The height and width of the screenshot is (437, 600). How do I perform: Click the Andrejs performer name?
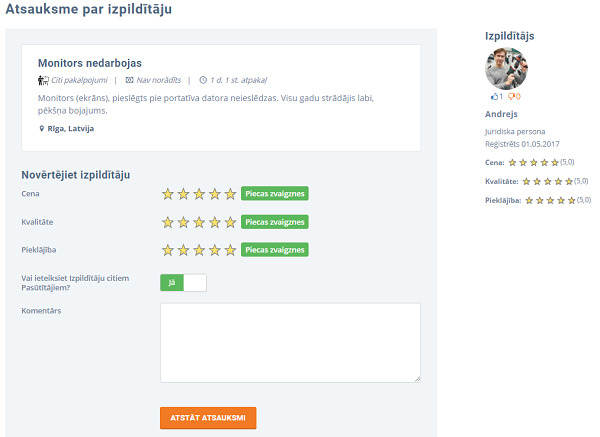501,114
